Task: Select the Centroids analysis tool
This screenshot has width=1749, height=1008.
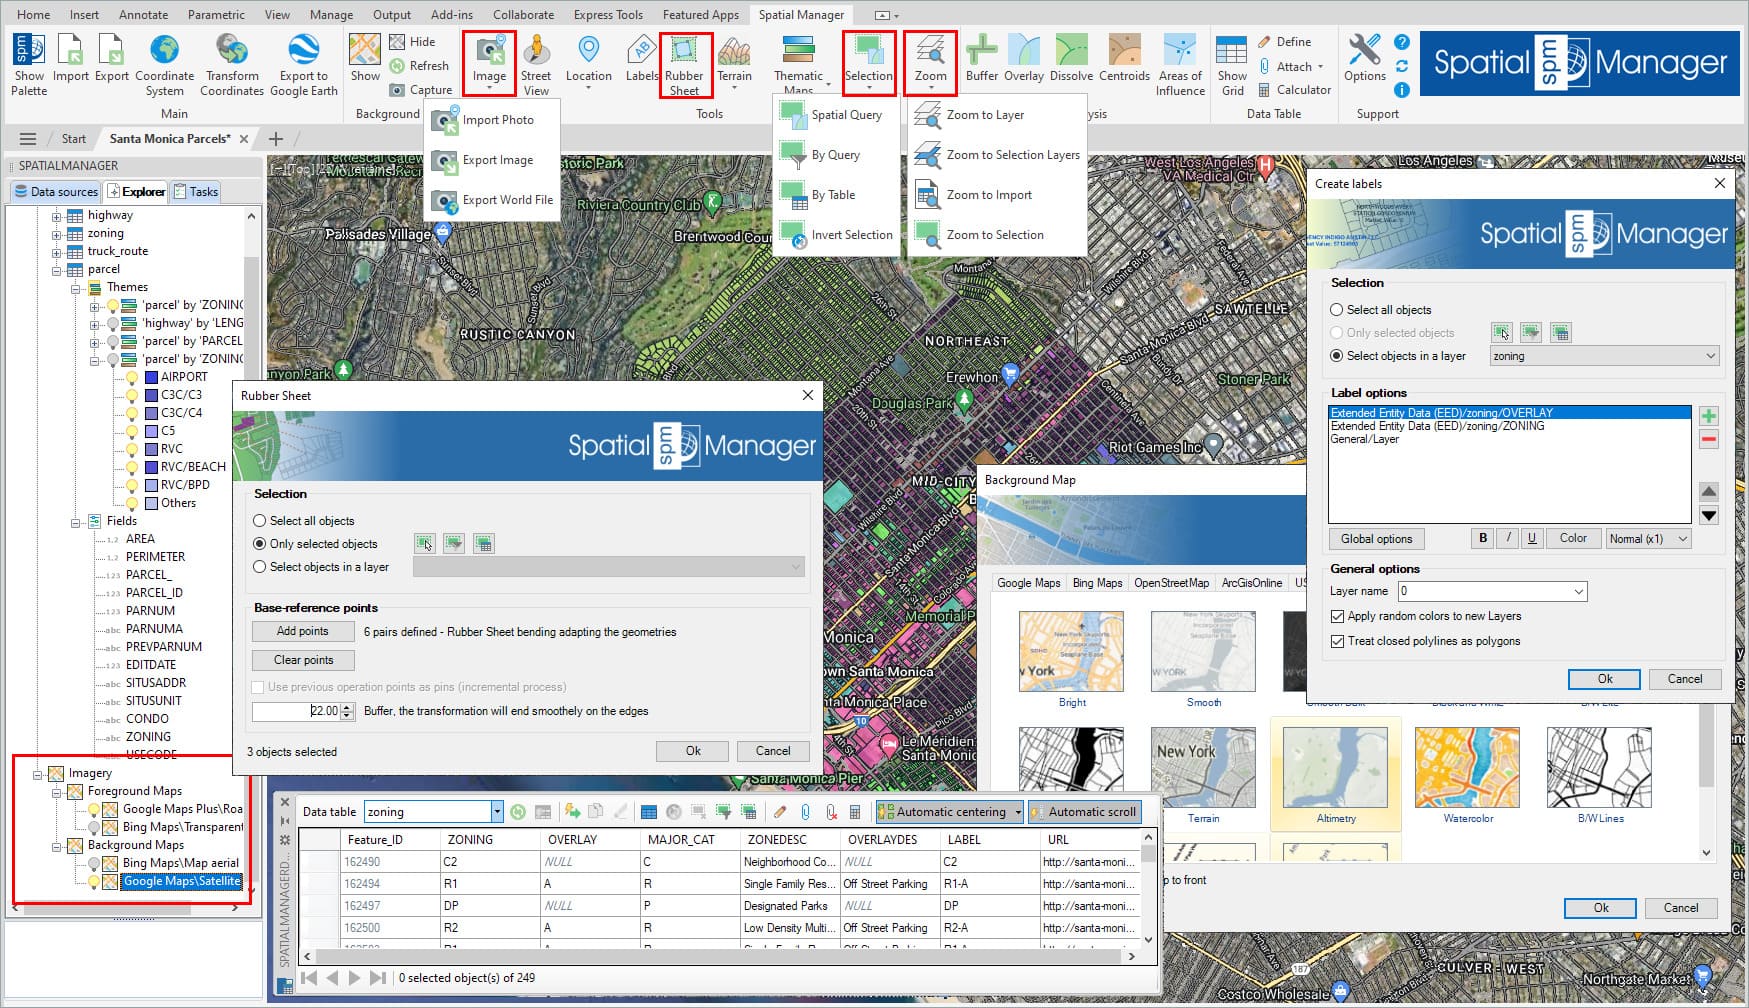Action: [x=1124, y=58]
